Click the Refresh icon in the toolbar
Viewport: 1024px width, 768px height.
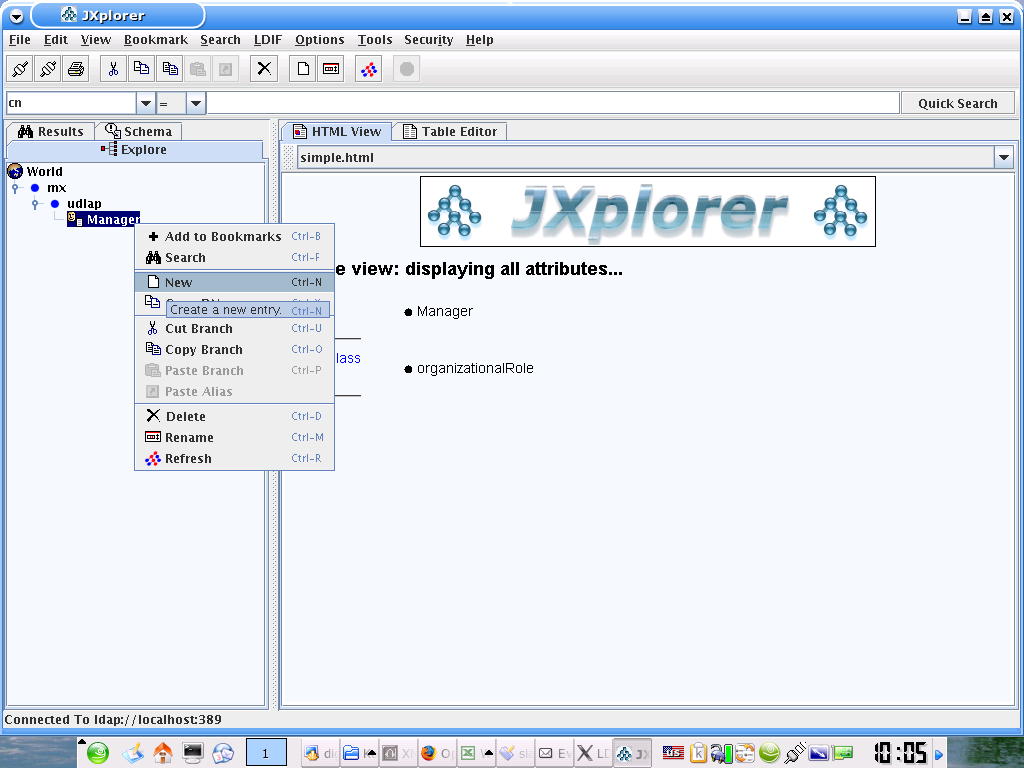pos(368,69)
